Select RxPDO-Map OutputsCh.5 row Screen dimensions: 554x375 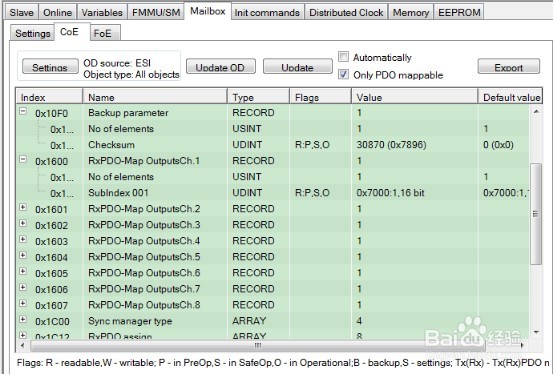tap(273, 257)
